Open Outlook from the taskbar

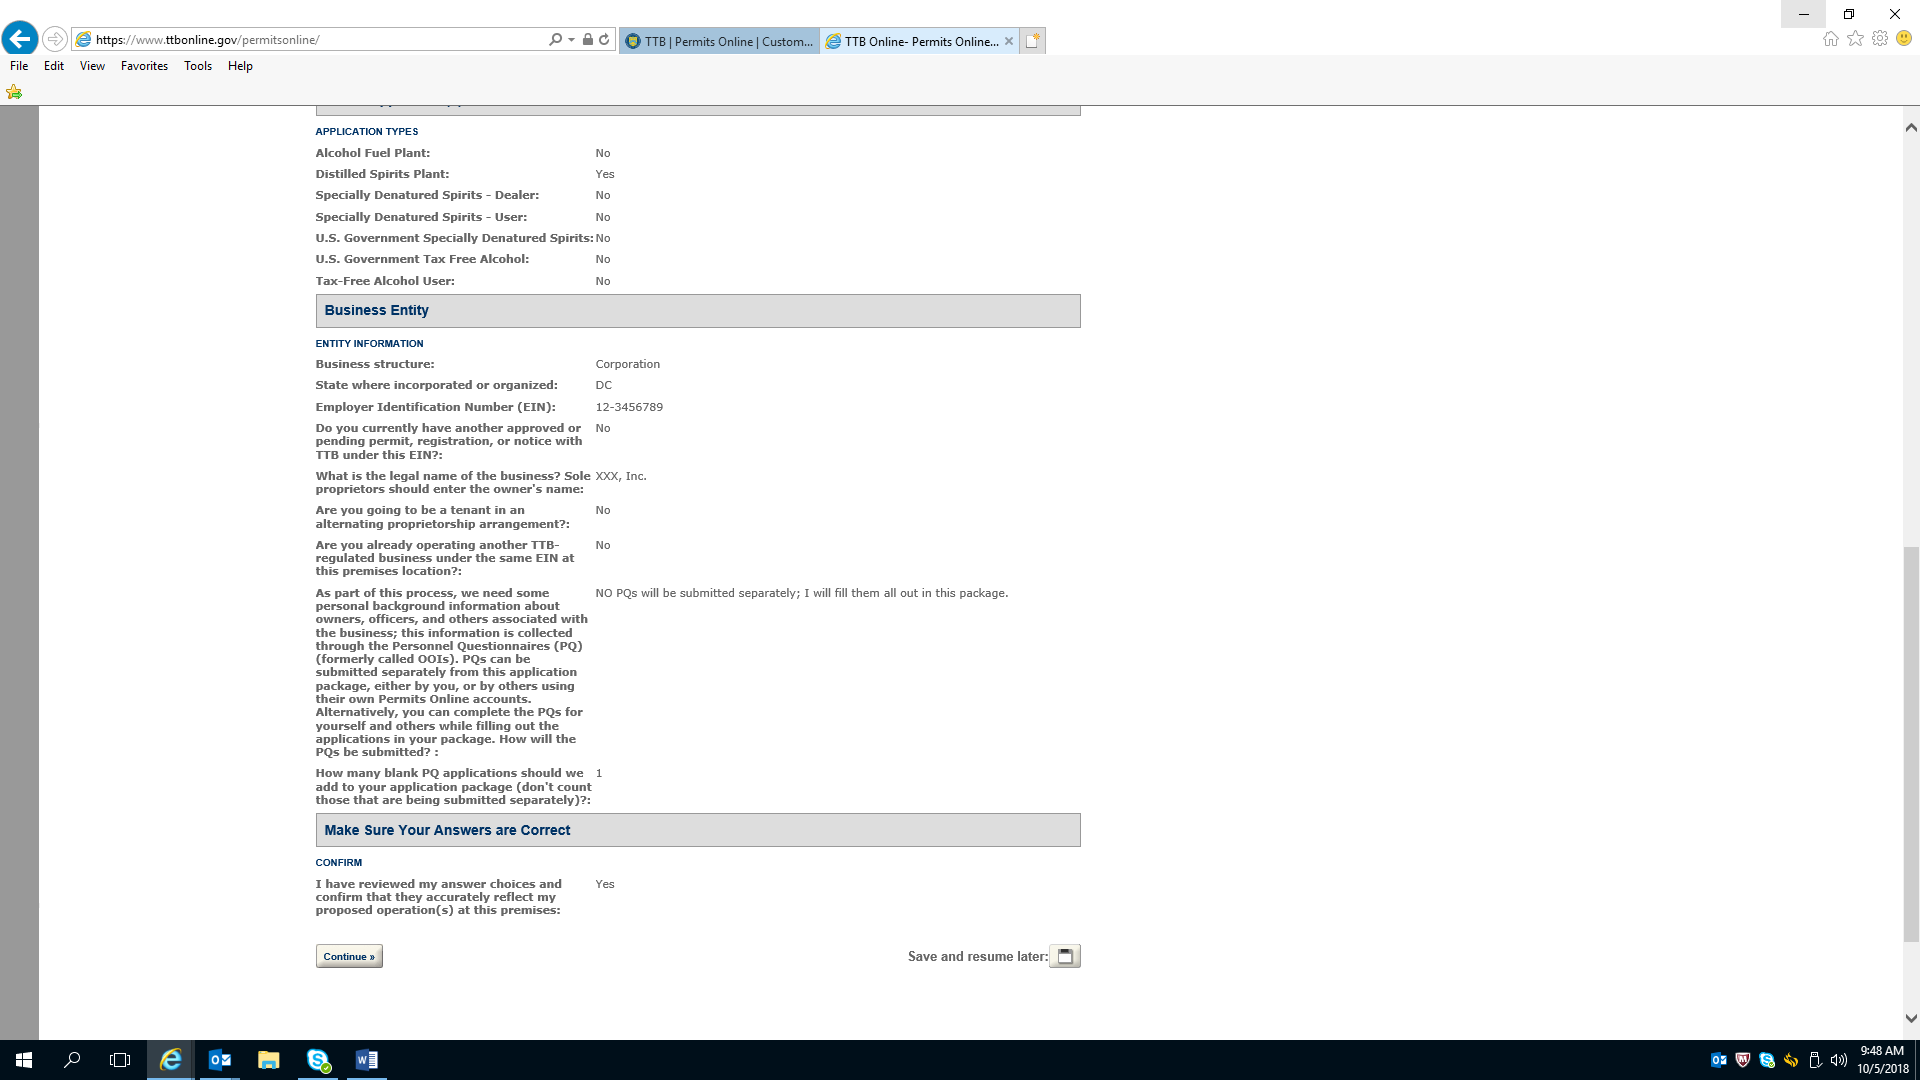click(x=220, y=1060)
